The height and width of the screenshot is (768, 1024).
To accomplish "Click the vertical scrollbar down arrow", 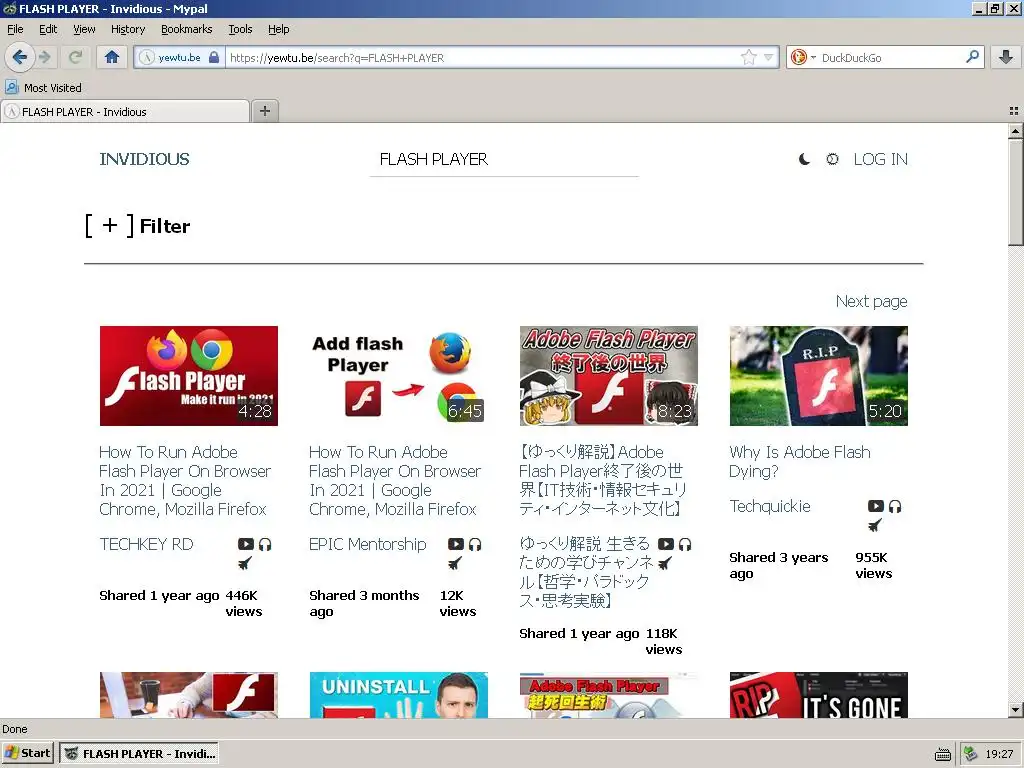I will tap(1015, 709).
